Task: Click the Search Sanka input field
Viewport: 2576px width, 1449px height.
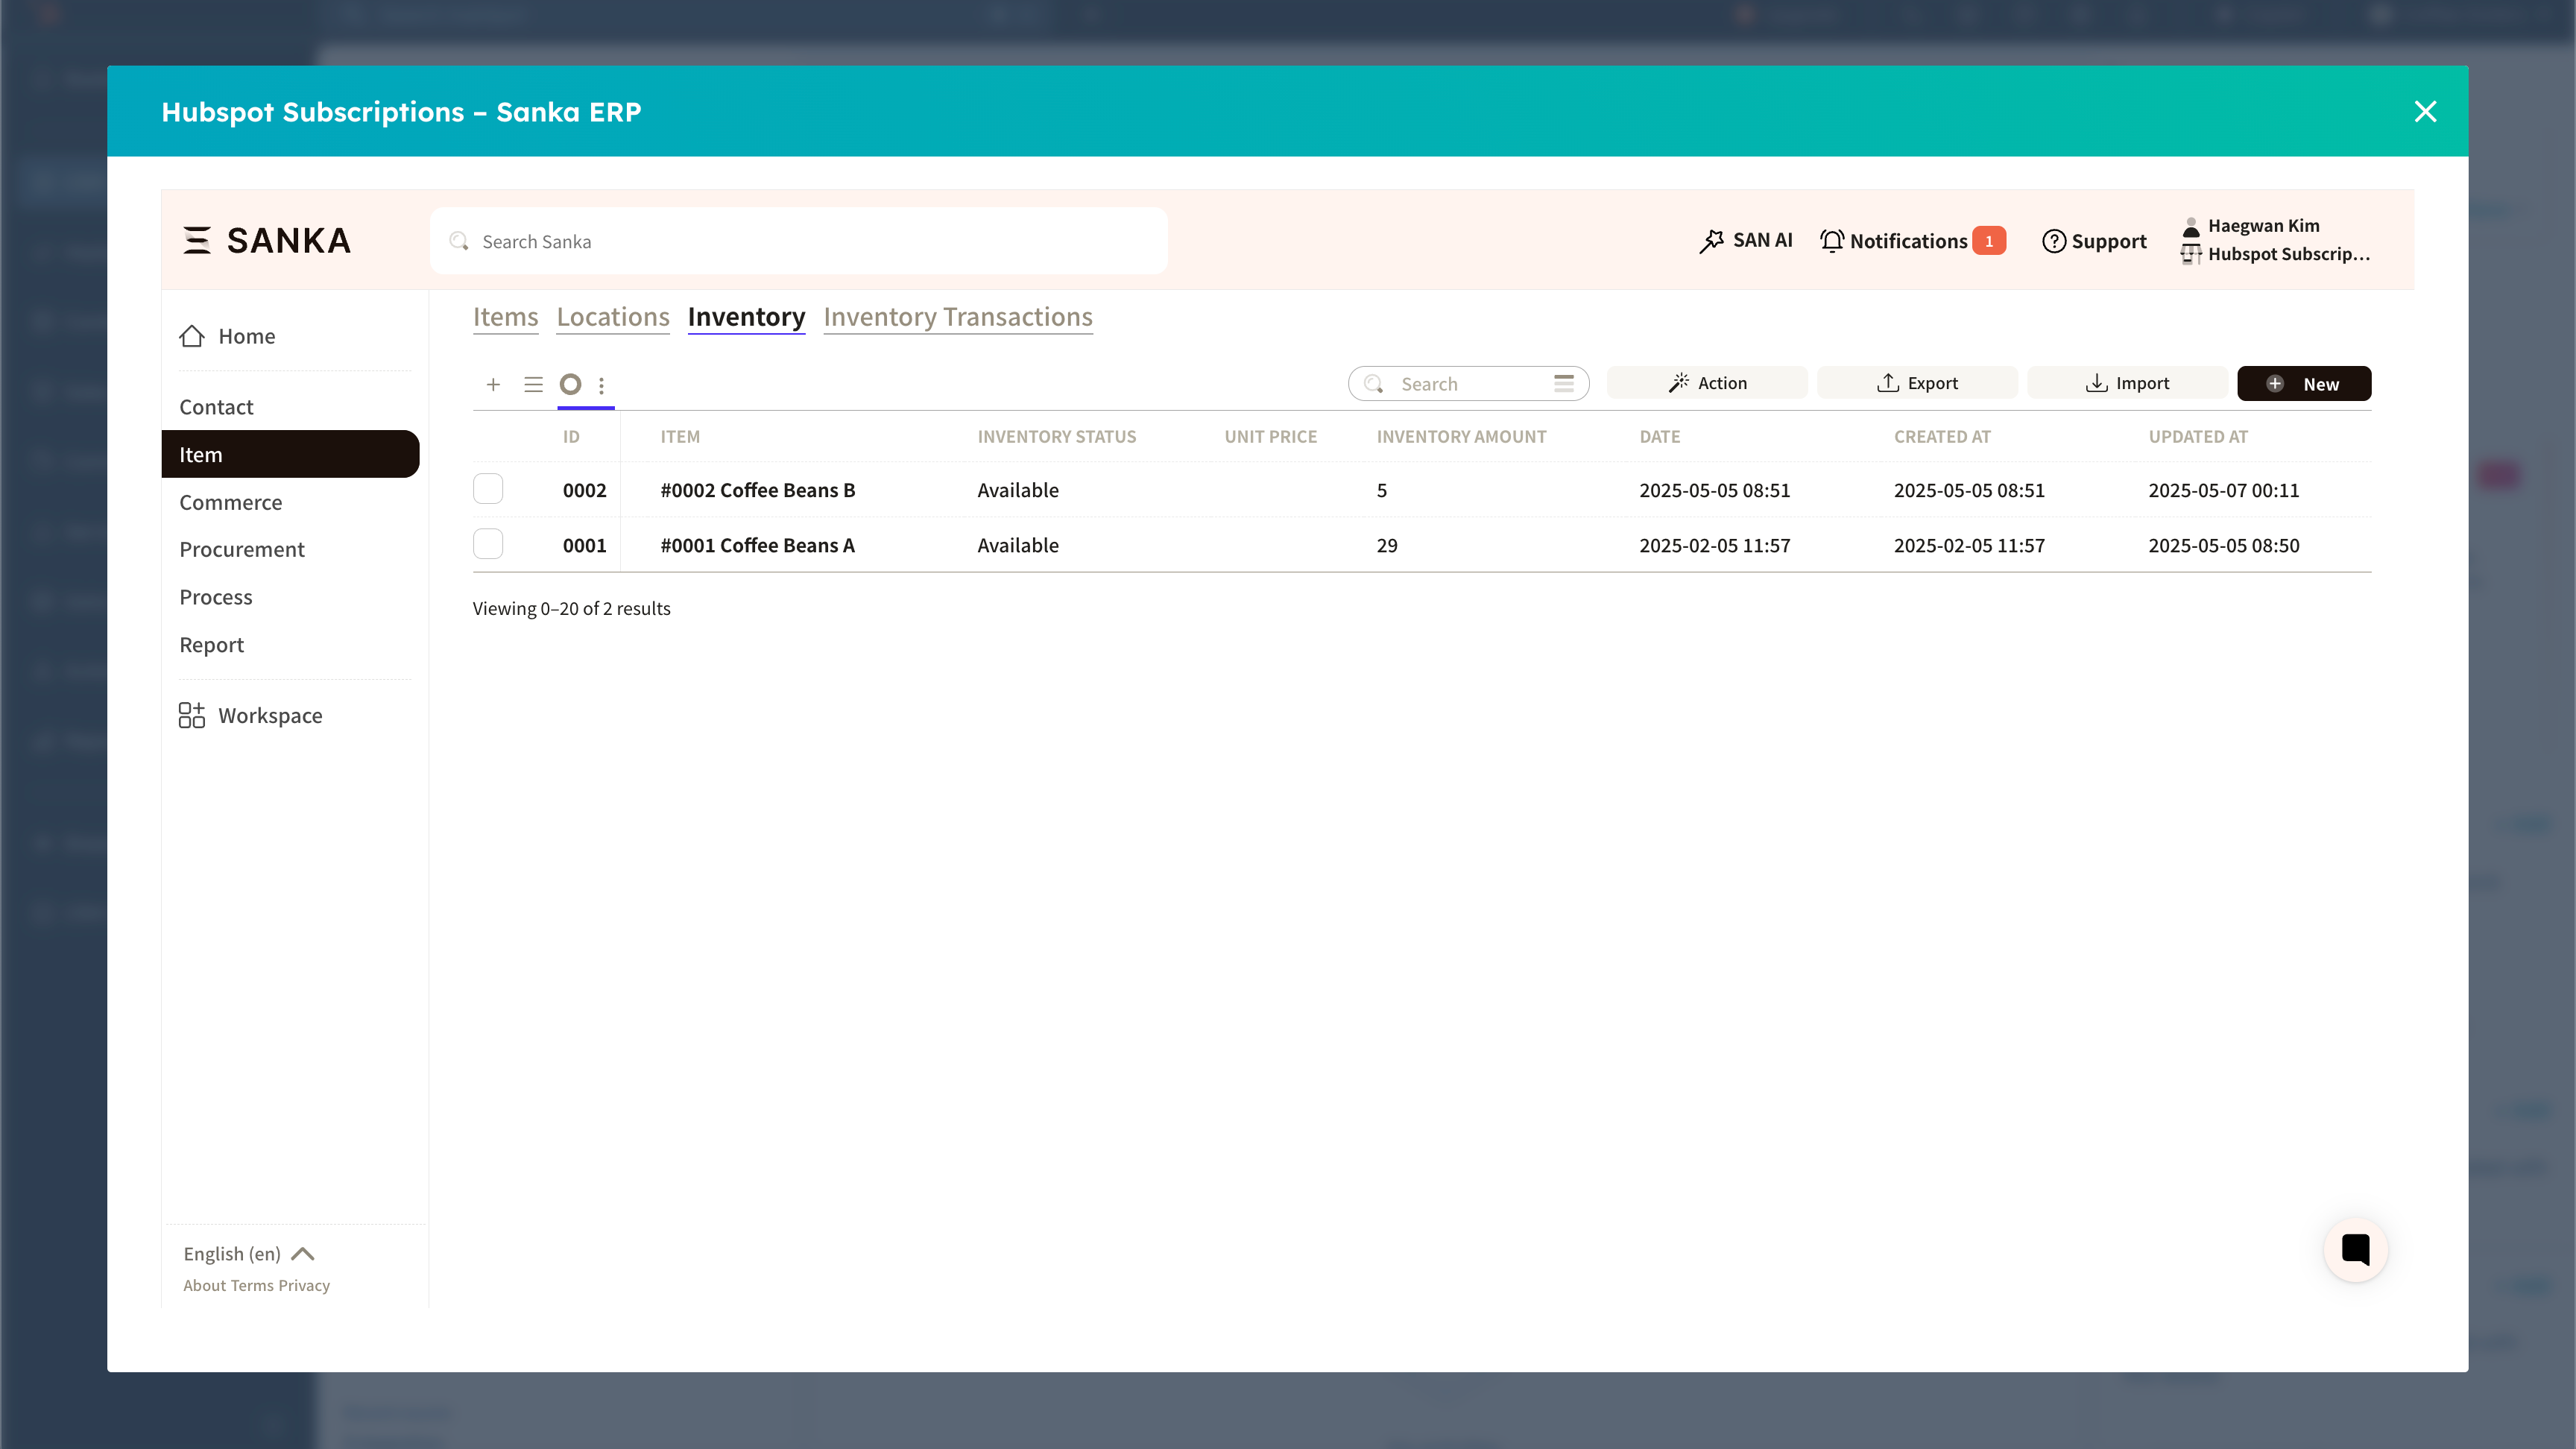Action: [800, 241]
